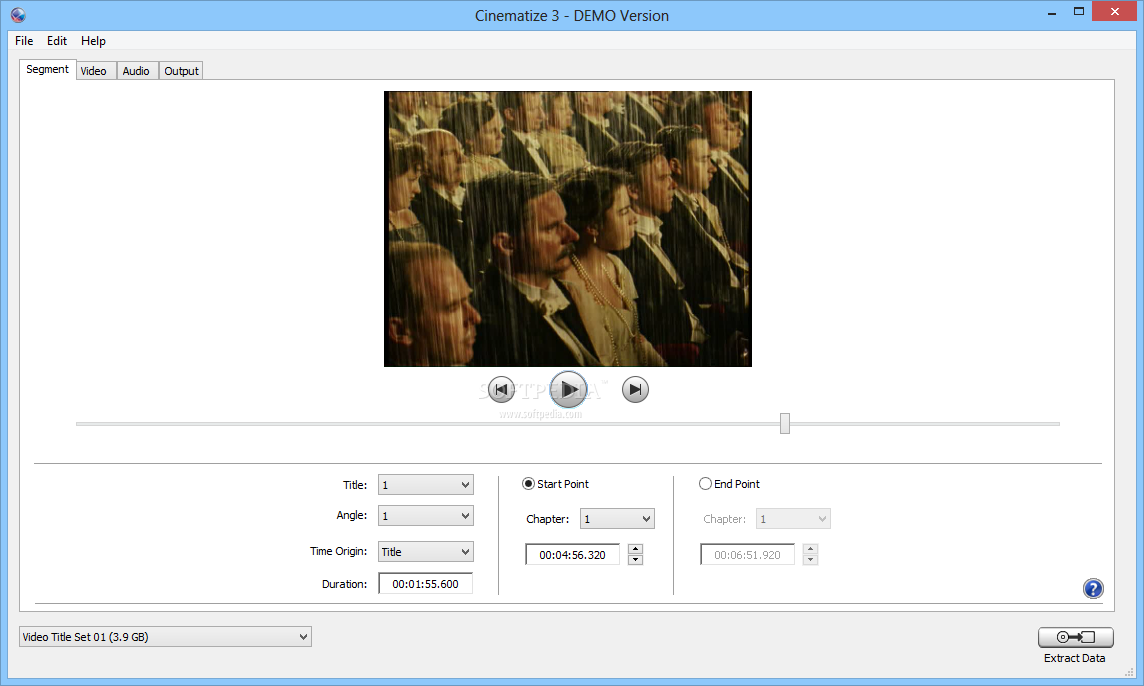
Task: Open the Start Point Chapter dropdown
Action: [617, 519]
